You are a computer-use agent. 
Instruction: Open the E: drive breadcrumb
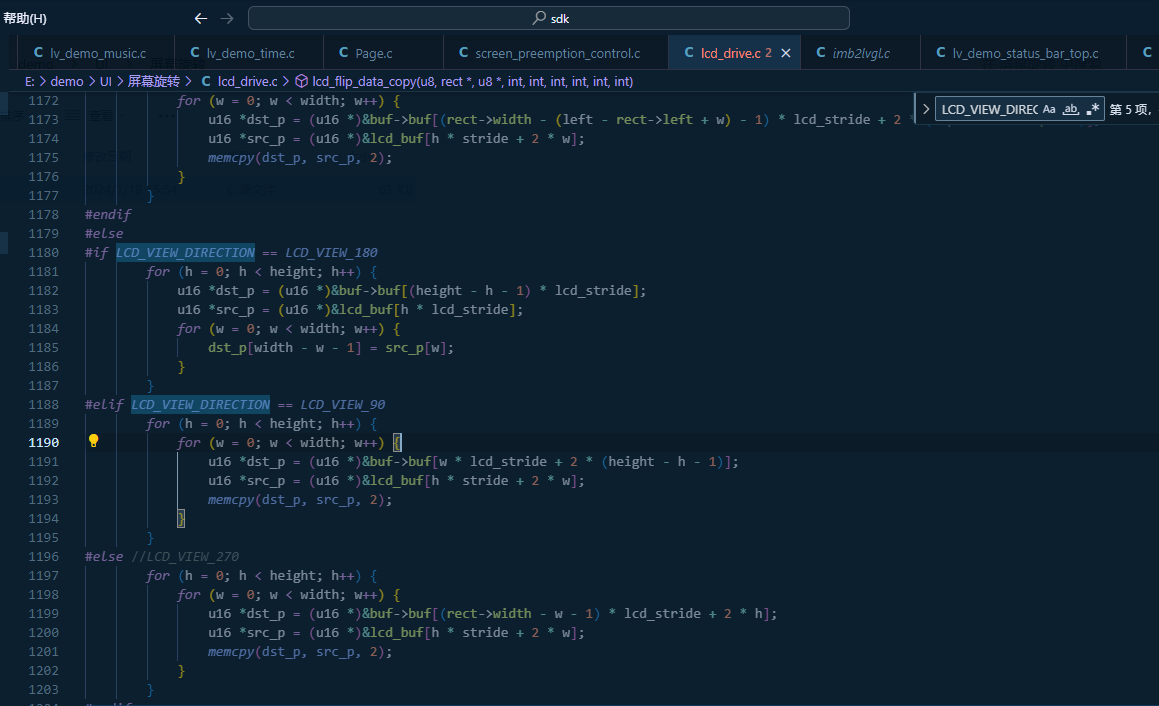click(30, 81)
